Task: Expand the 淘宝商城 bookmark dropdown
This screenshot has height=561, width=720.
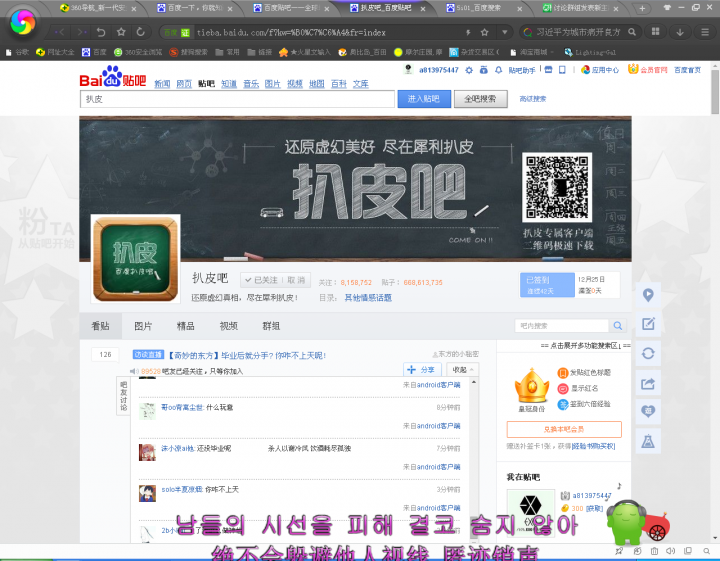Action: (552, 52)
